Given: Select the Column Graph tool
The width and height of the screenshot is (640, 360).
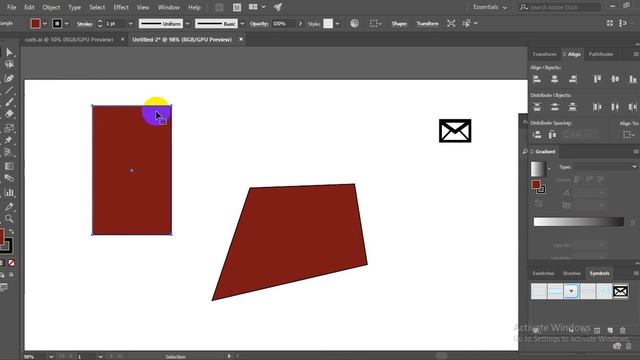Looking at the screenshot, I should (9, 192).
